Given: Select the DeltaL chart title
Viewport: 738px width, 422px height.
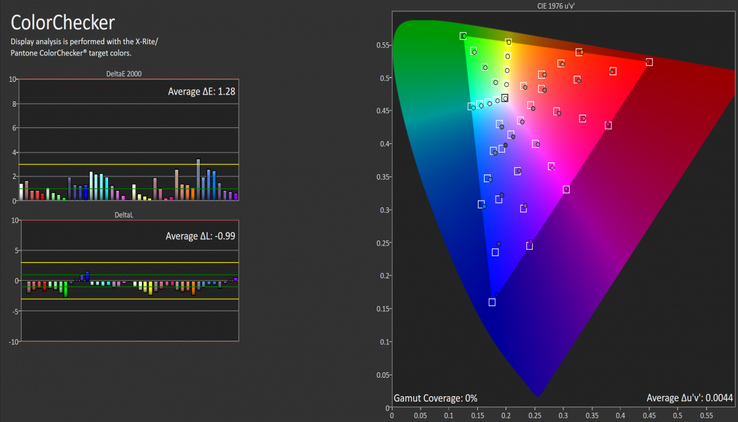Looking at the screenshot, I should click(124, 215).
